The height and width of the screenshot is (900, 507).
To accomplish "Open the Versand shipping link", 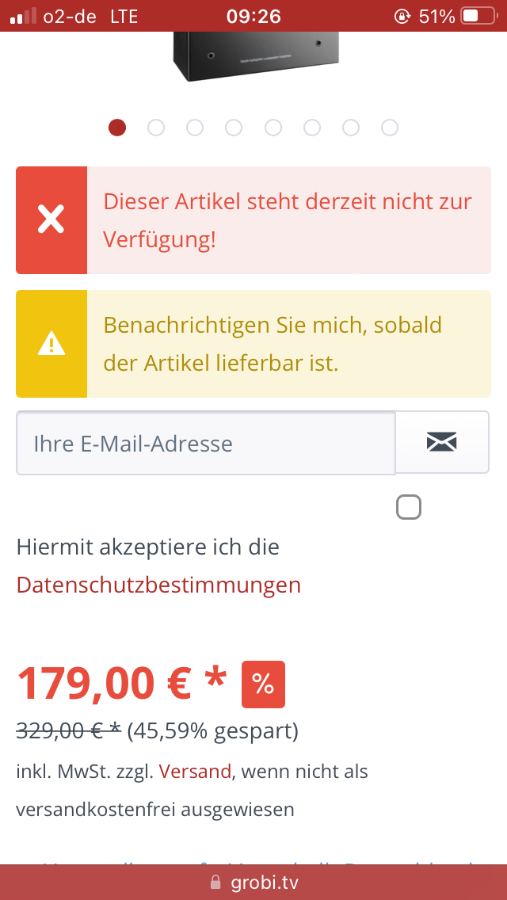I will pyautogui.click(x=195, y=771).
